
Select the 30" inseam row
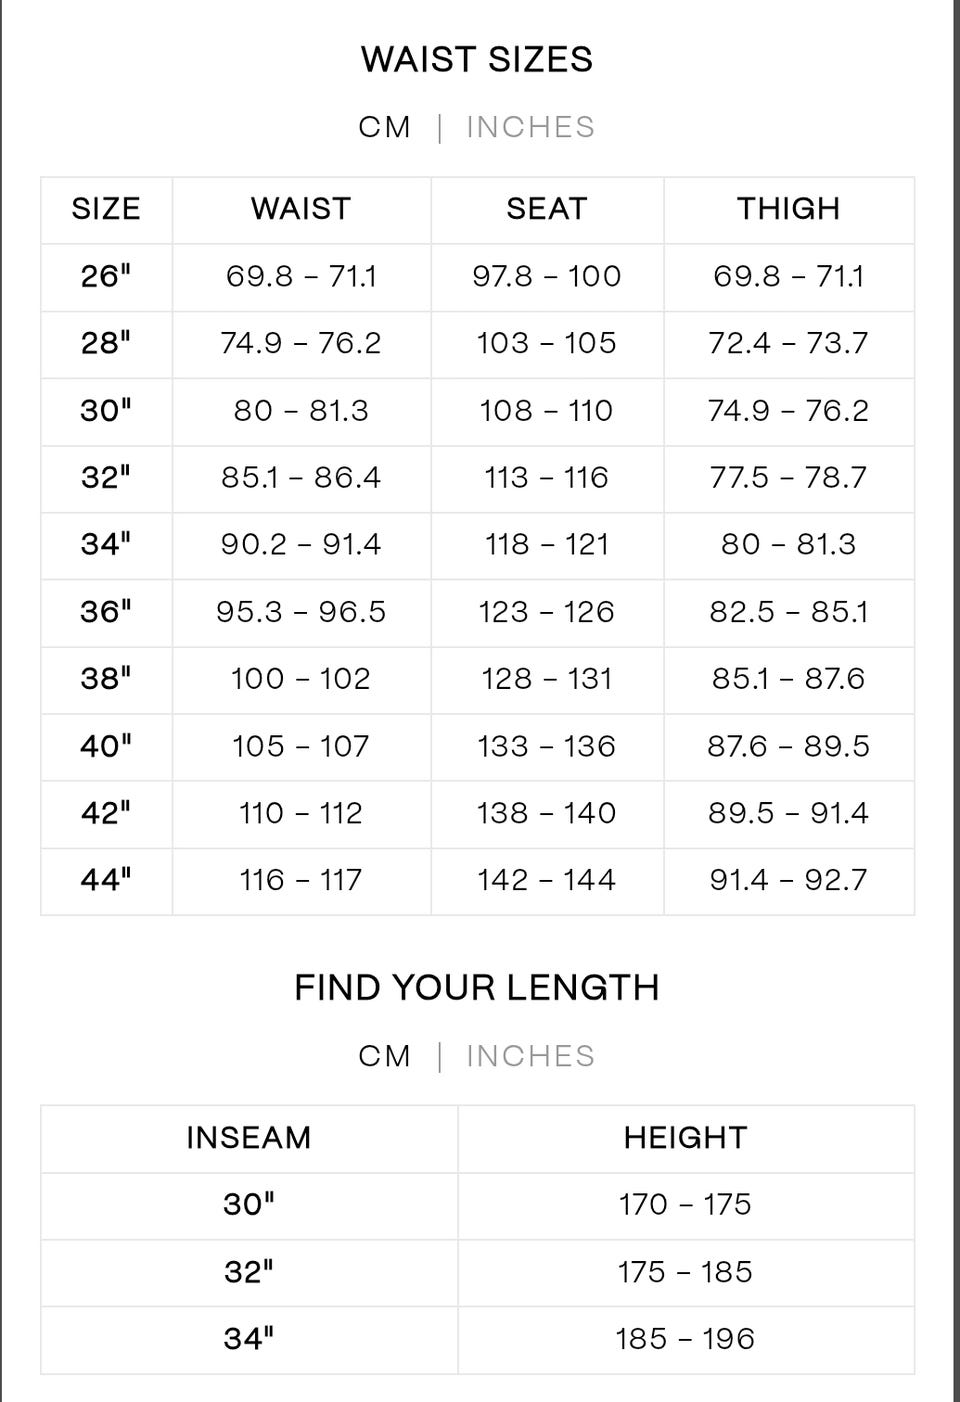[477, 1205]
